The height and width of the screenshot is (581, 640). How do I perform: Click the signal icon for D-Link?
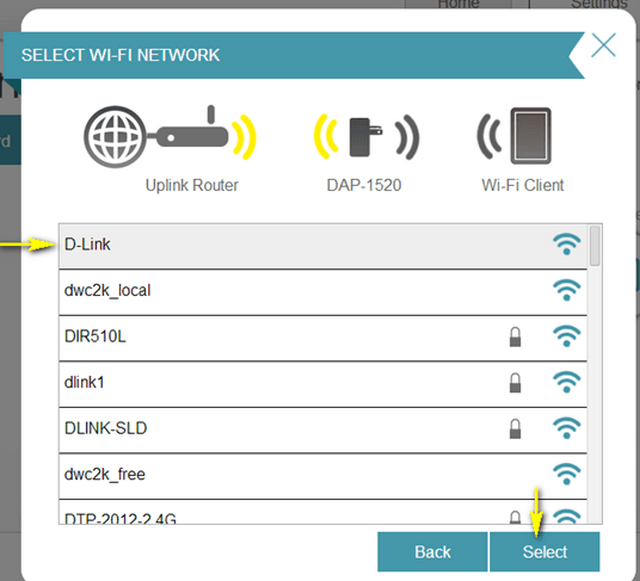pos(567,244)
